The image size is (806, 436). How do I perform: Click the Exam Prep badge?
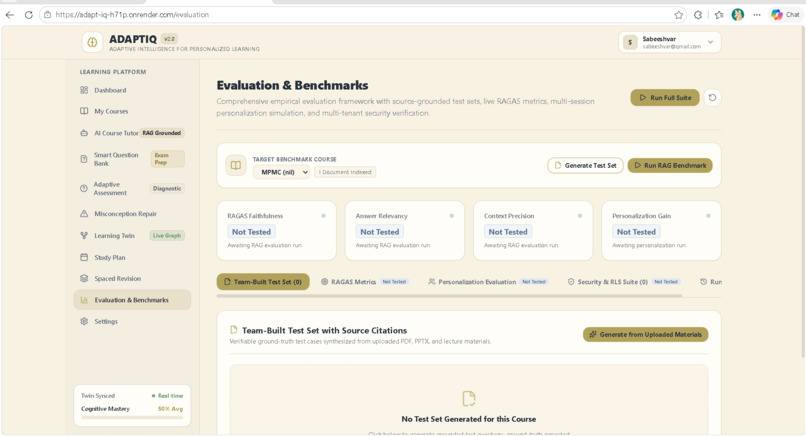coord(168,159)
